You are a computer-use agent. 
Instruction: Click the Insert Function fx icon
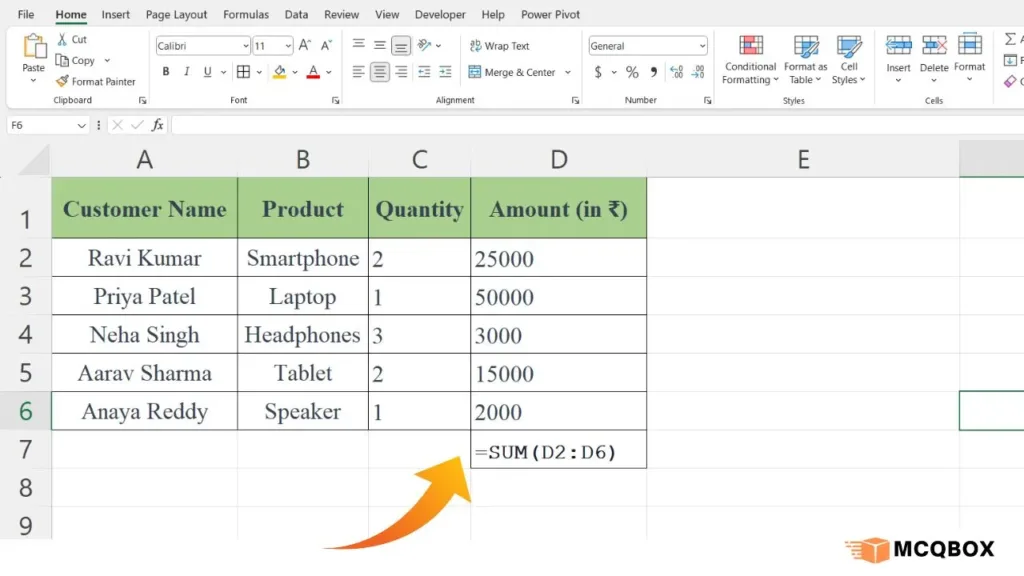click(157, 125)
